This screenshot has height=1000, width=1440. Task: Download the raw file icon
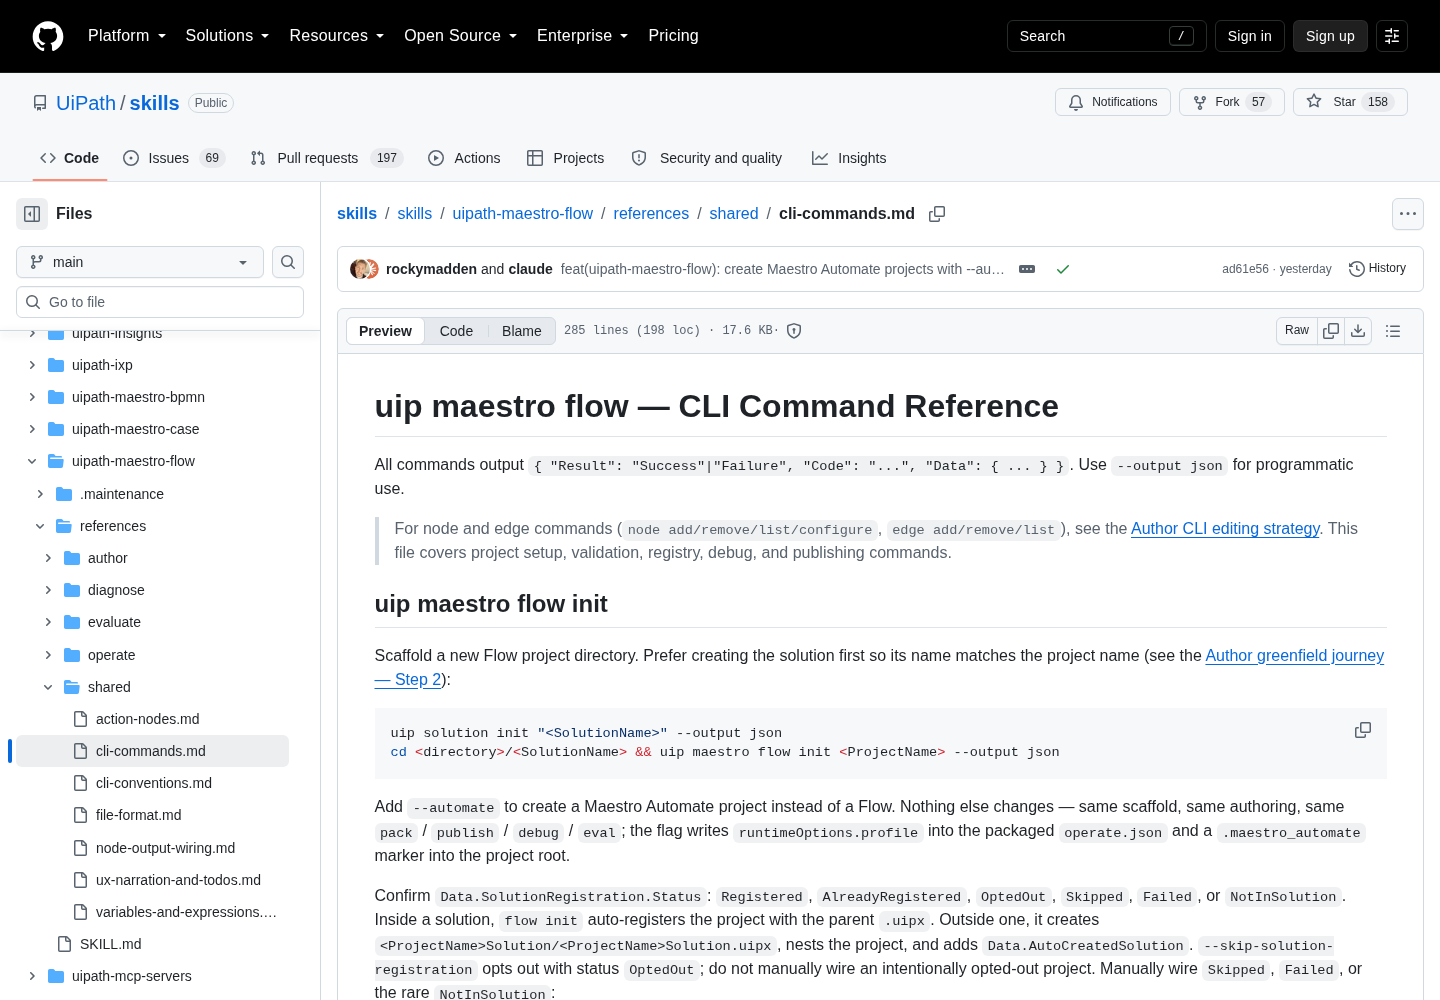pyautogui.click(x=1358, y=331)
